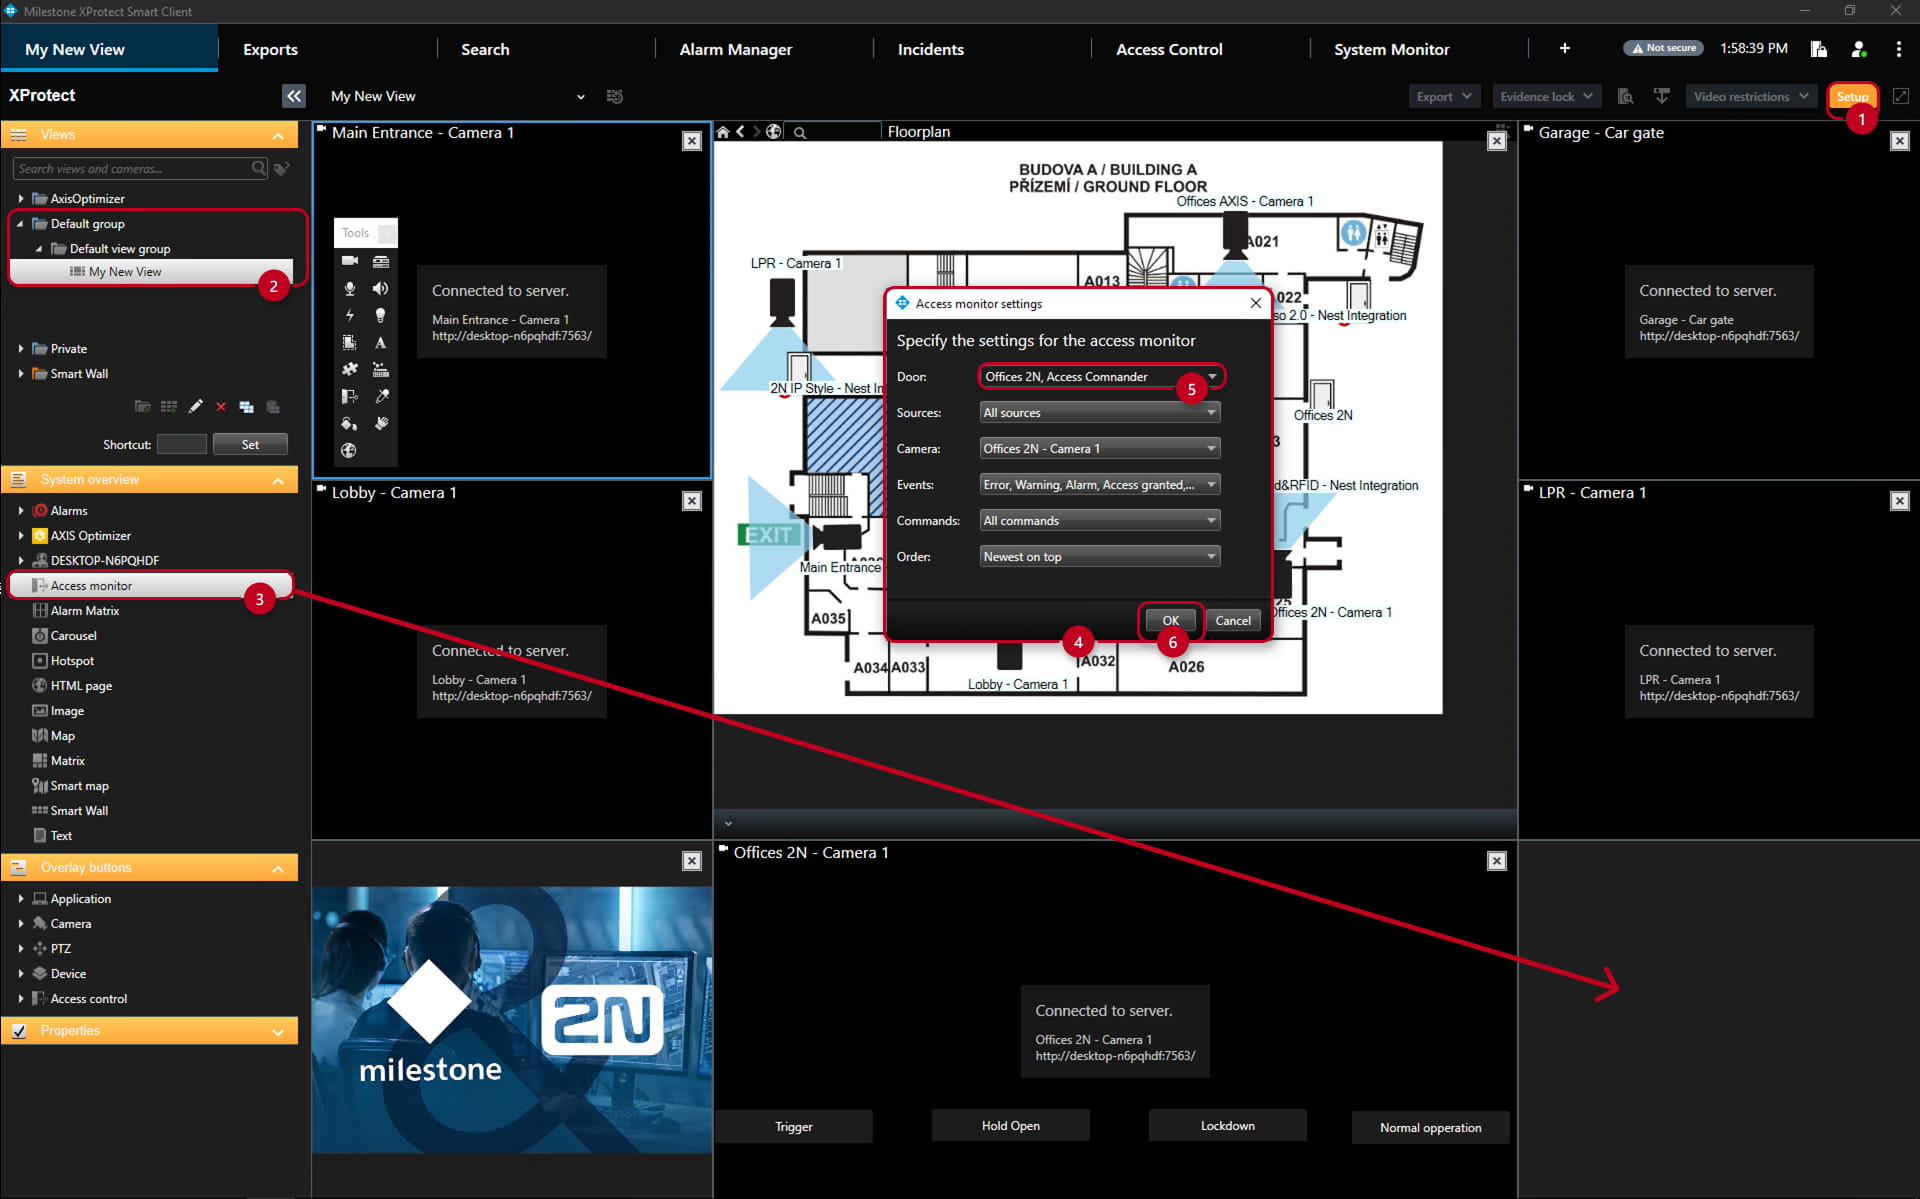Select the globe tool in Tools palette
Image resolution: width=1920 pixels, height=1199 pixels.
click(x=349, y=450)
